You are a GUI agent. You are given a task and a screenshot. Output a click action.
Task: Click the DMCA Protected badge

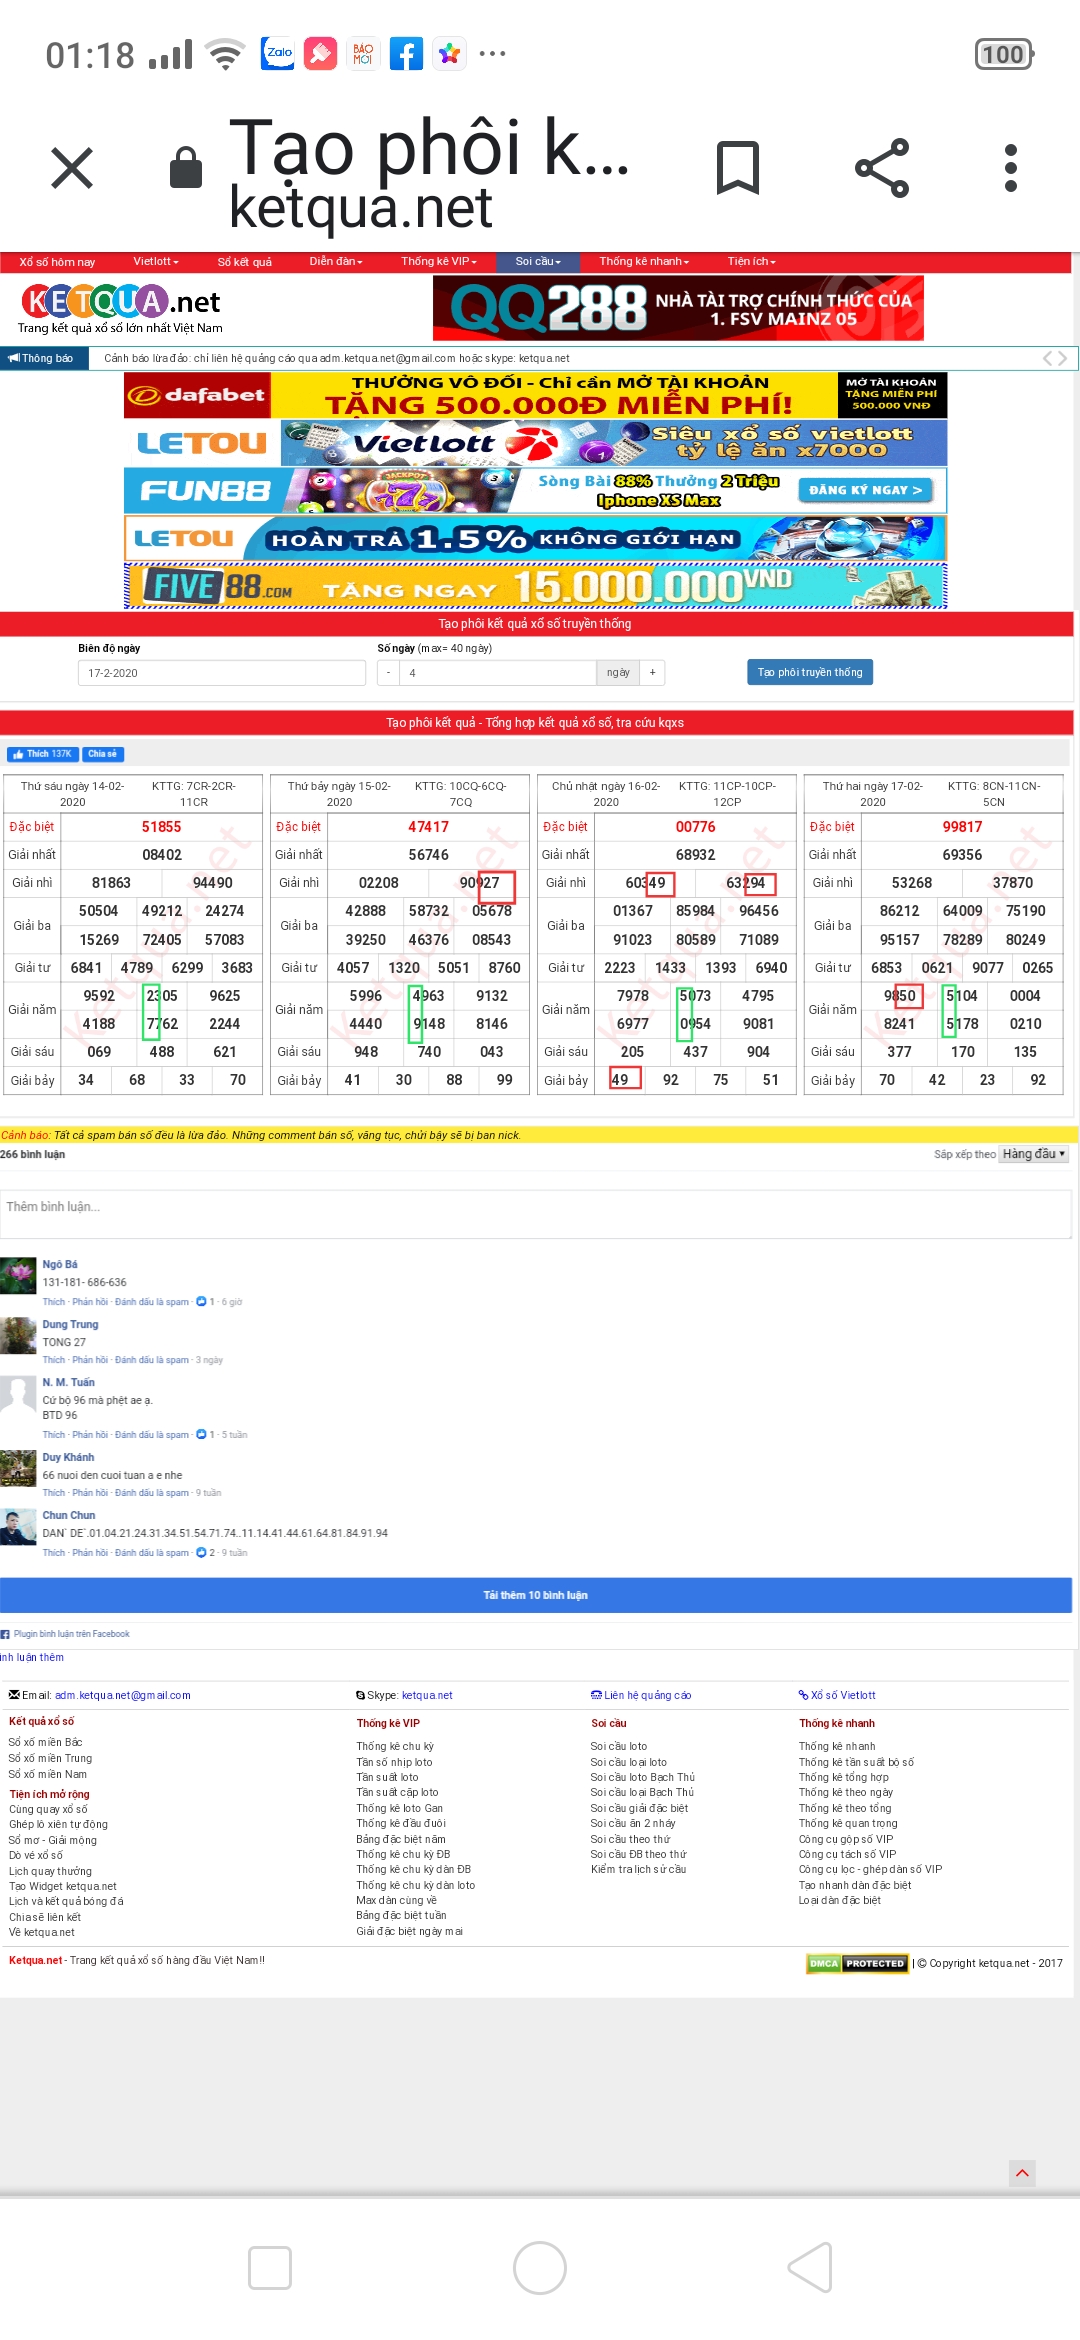(857, 1963)
